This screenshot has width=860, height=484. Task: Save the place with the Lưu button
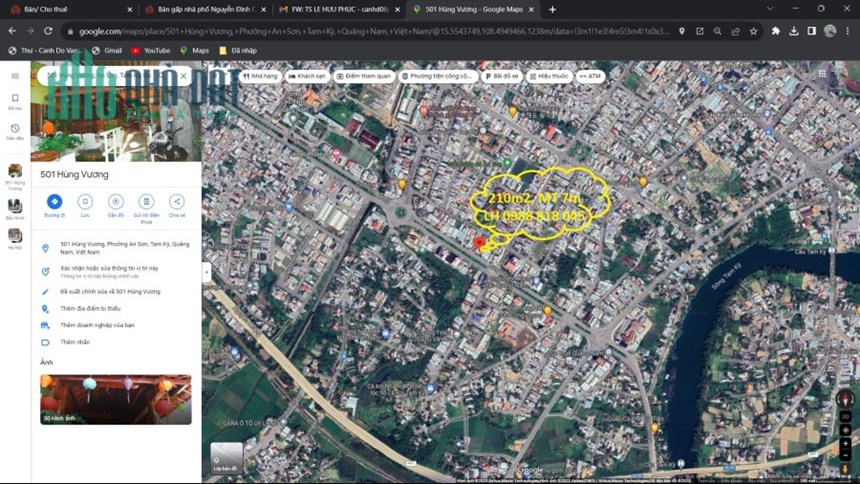pos(85,206)
